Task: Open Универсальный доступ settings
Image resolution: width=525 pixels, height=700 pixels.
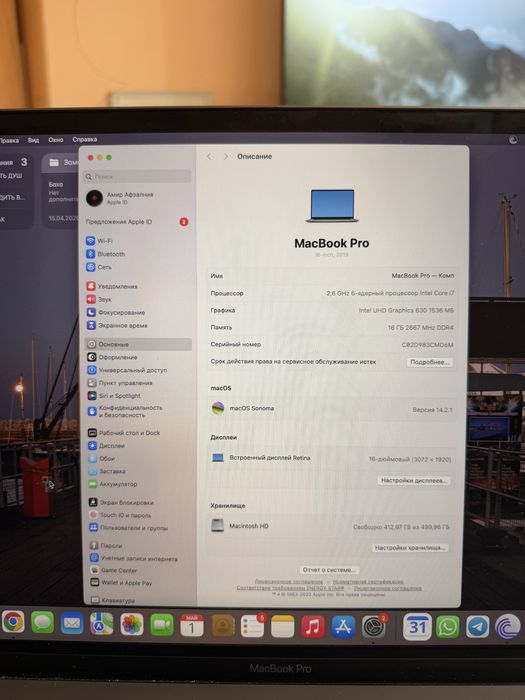Action: 127,370
